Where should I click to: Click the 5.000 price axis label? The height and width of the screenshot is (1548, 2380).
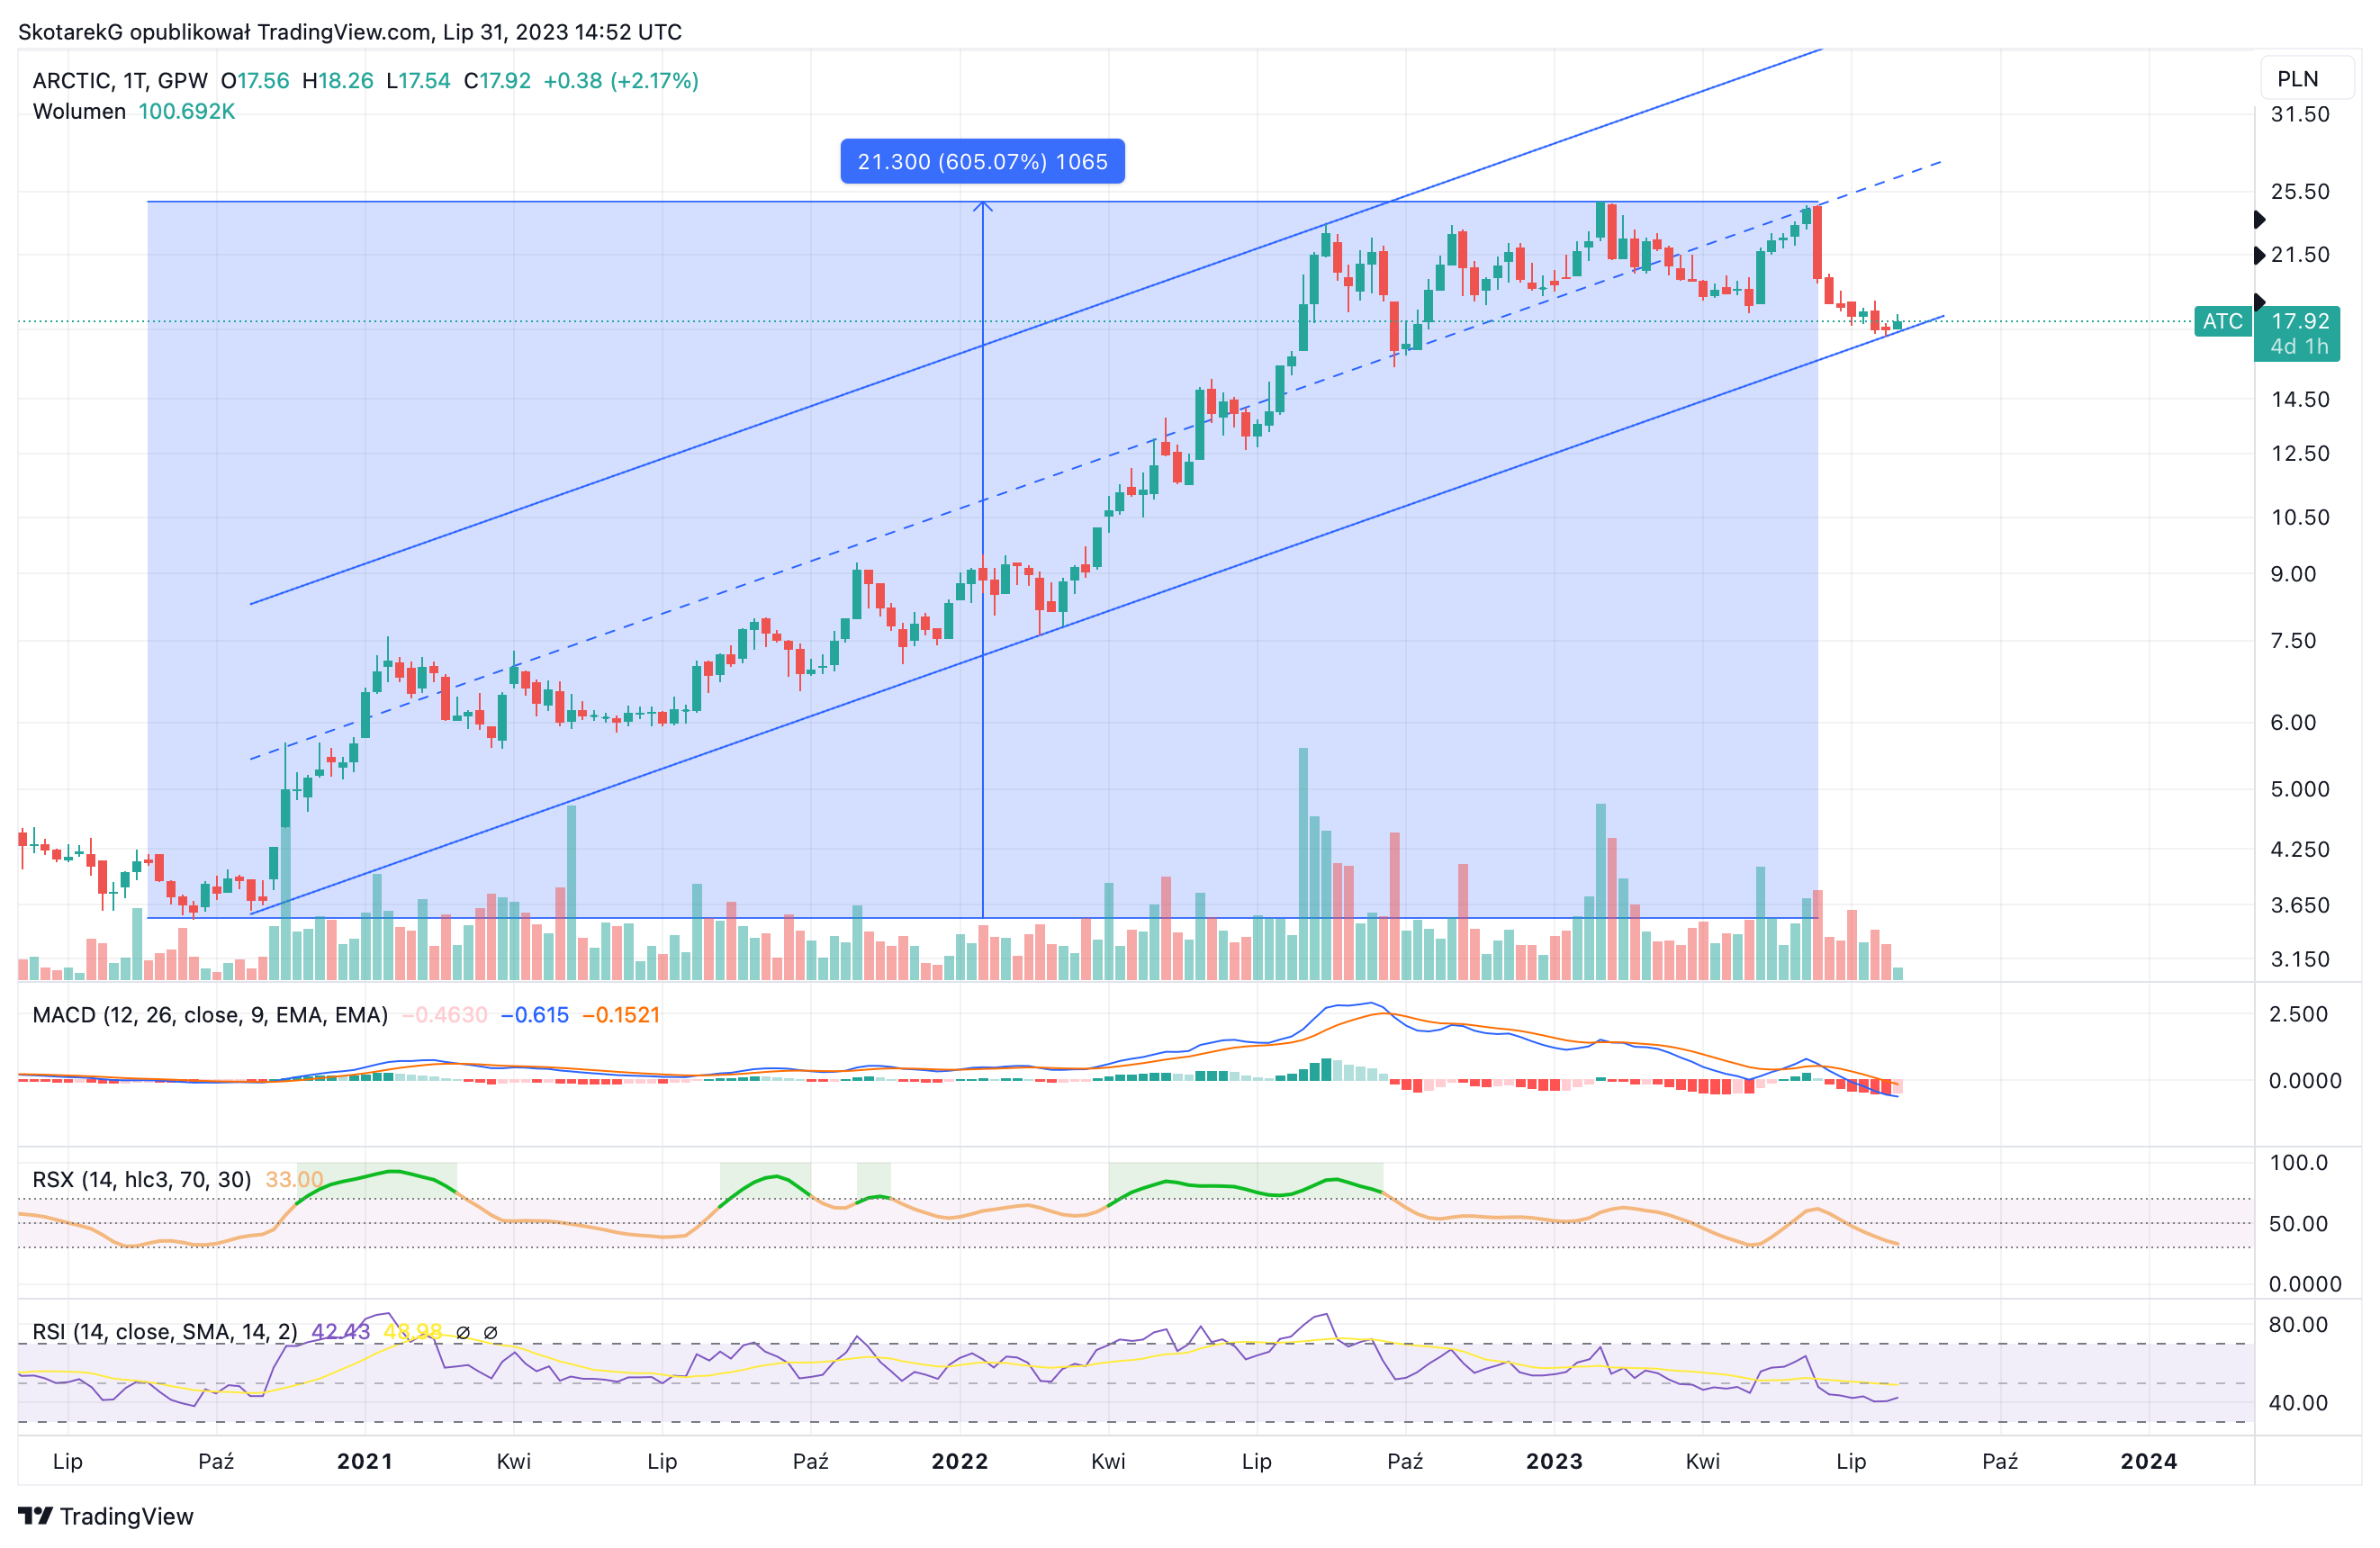[x=2300, y=789]
